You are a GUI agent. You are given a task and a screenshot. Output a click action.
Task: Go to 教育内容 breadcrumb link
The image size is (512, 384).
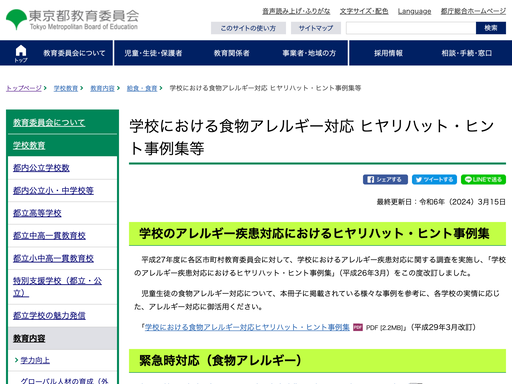[x=102, y=88]
